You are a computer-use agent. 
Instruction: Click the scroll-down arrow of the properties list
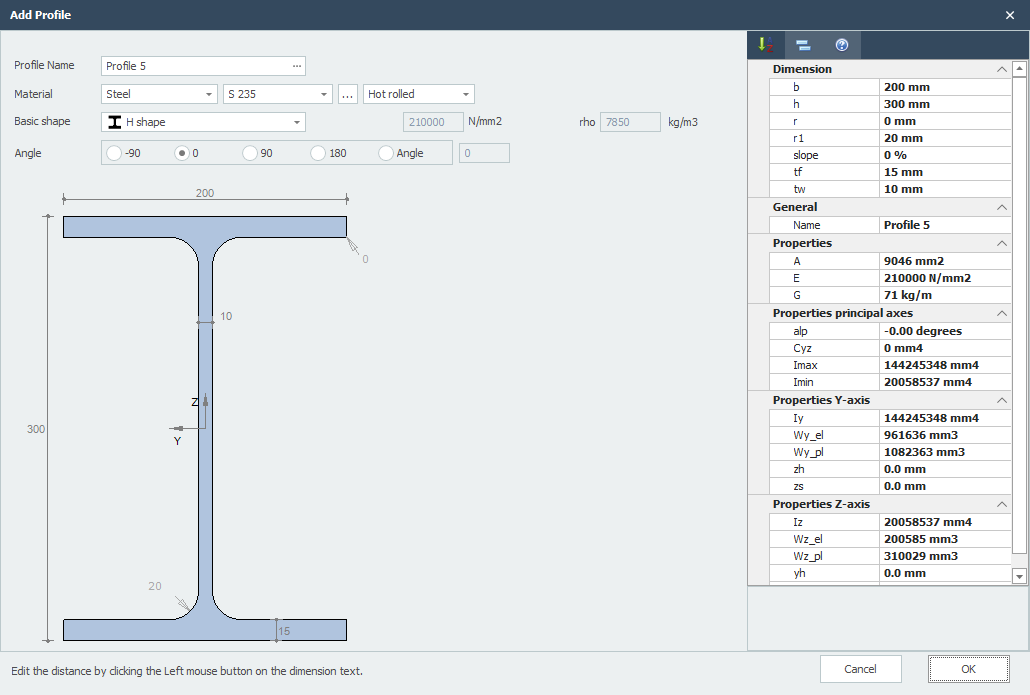pos(1019,576)
